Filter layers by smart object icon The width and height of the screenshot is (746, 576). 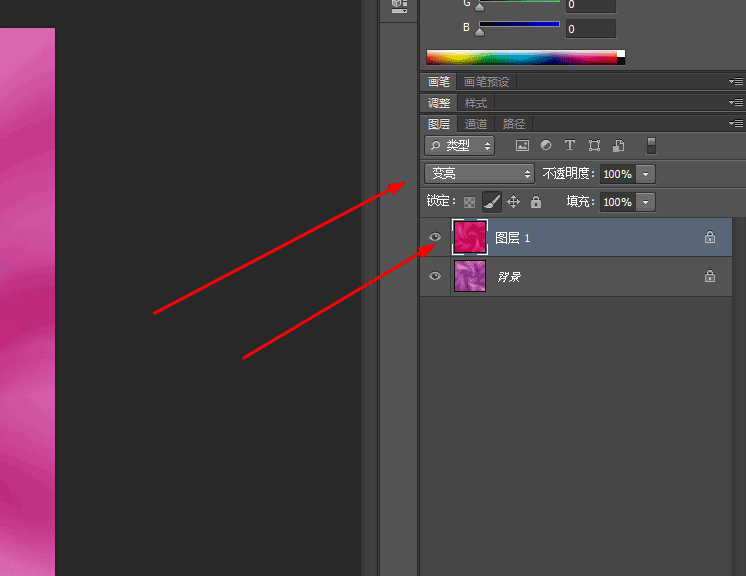click(x=618, y=146)
